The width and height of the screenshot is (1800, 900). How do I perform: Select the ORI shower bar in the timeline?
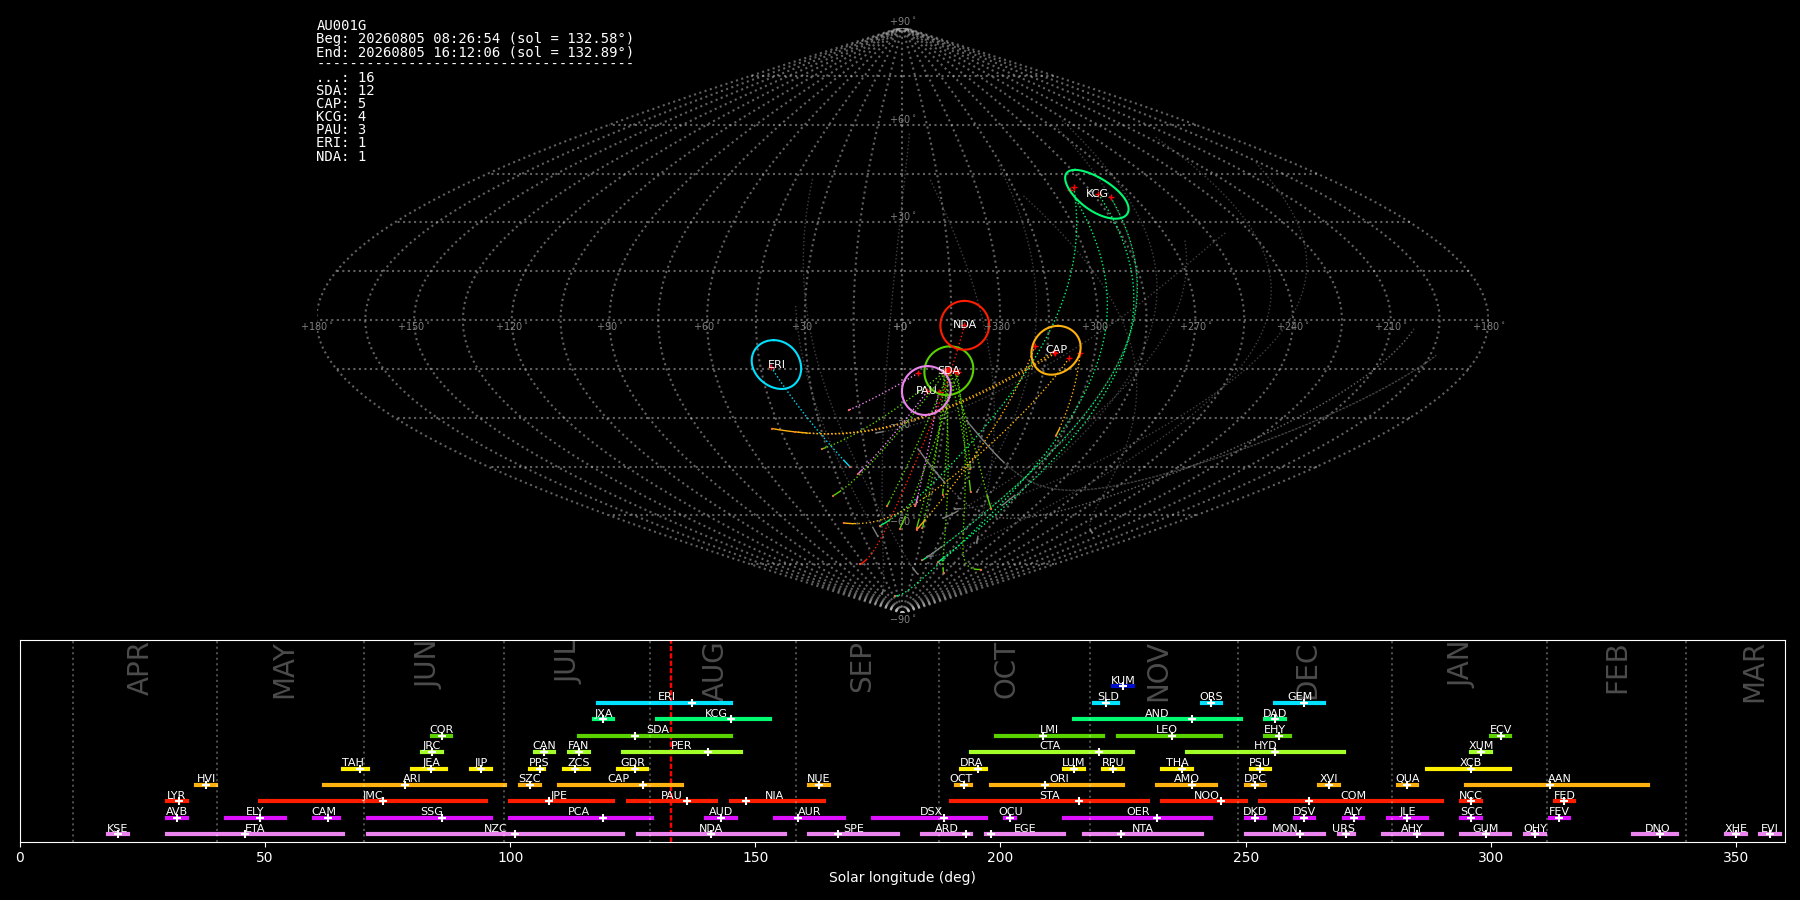click(x=1057, y=785)
